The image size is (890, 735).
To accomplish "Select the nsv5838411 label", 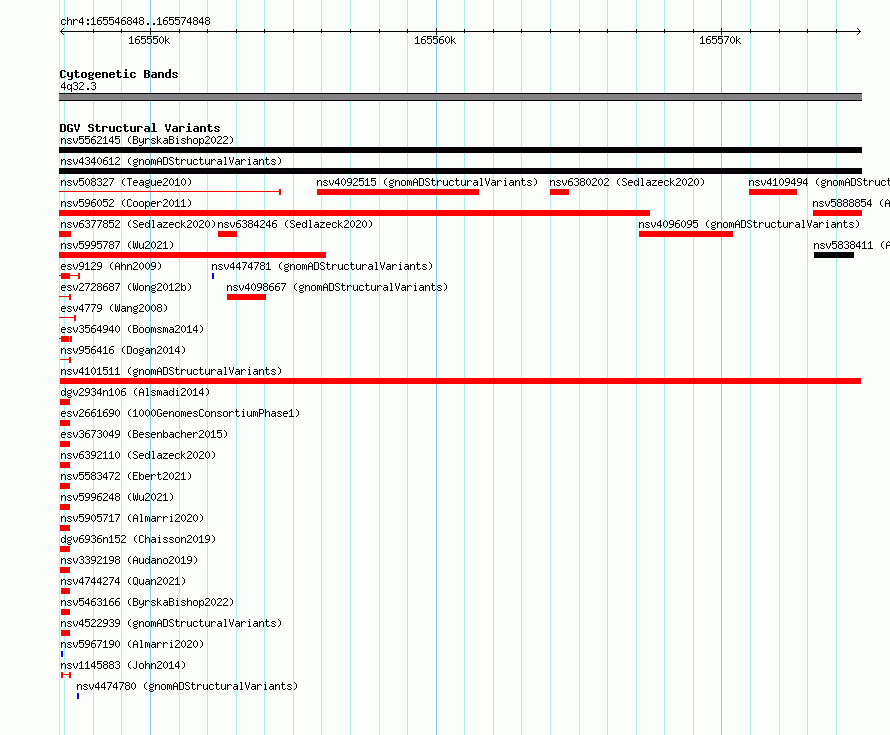I will [851, 245].
